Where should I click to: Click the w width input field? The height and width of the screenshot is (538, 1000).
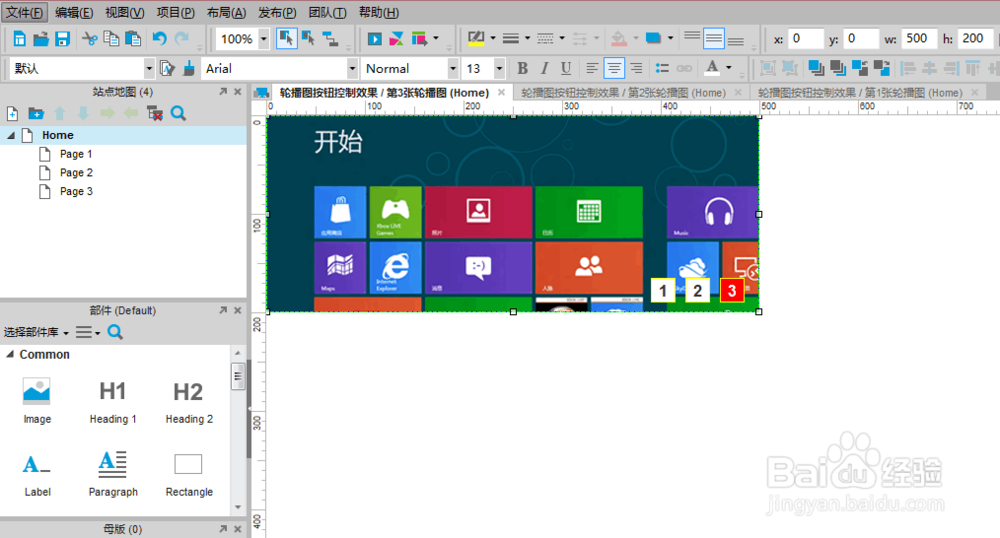(x=919, y=39)
